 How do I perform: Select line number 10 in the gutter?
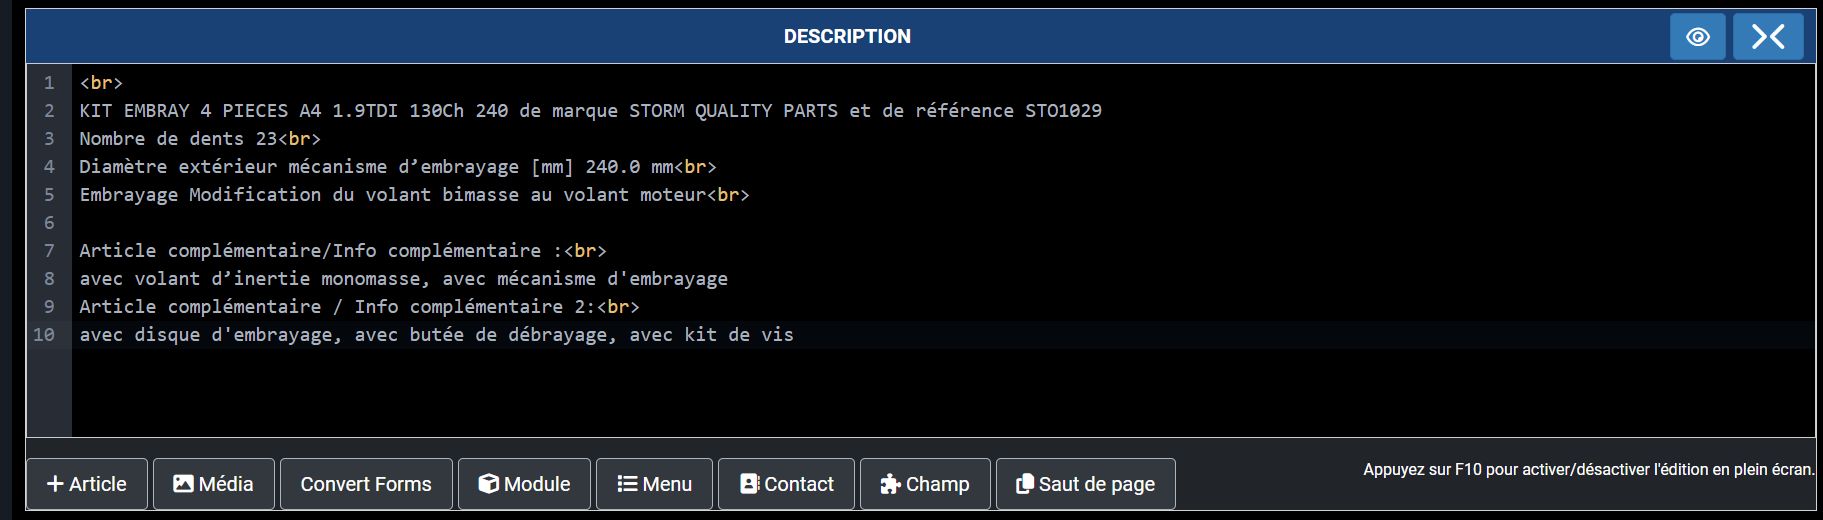pos(44,335)
